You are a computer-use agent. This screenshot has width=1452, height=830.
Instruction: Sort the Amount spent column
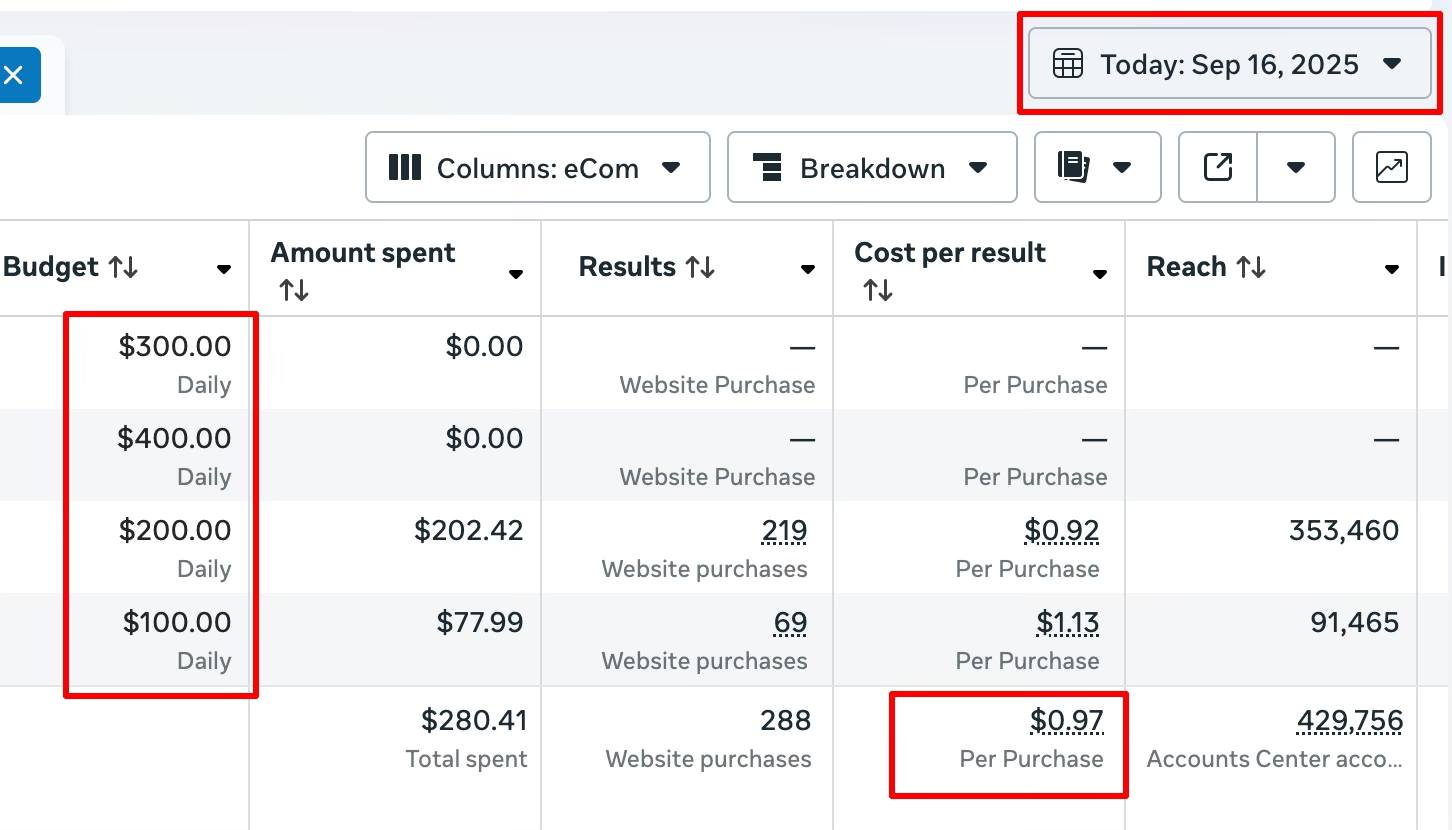[294, 290]
